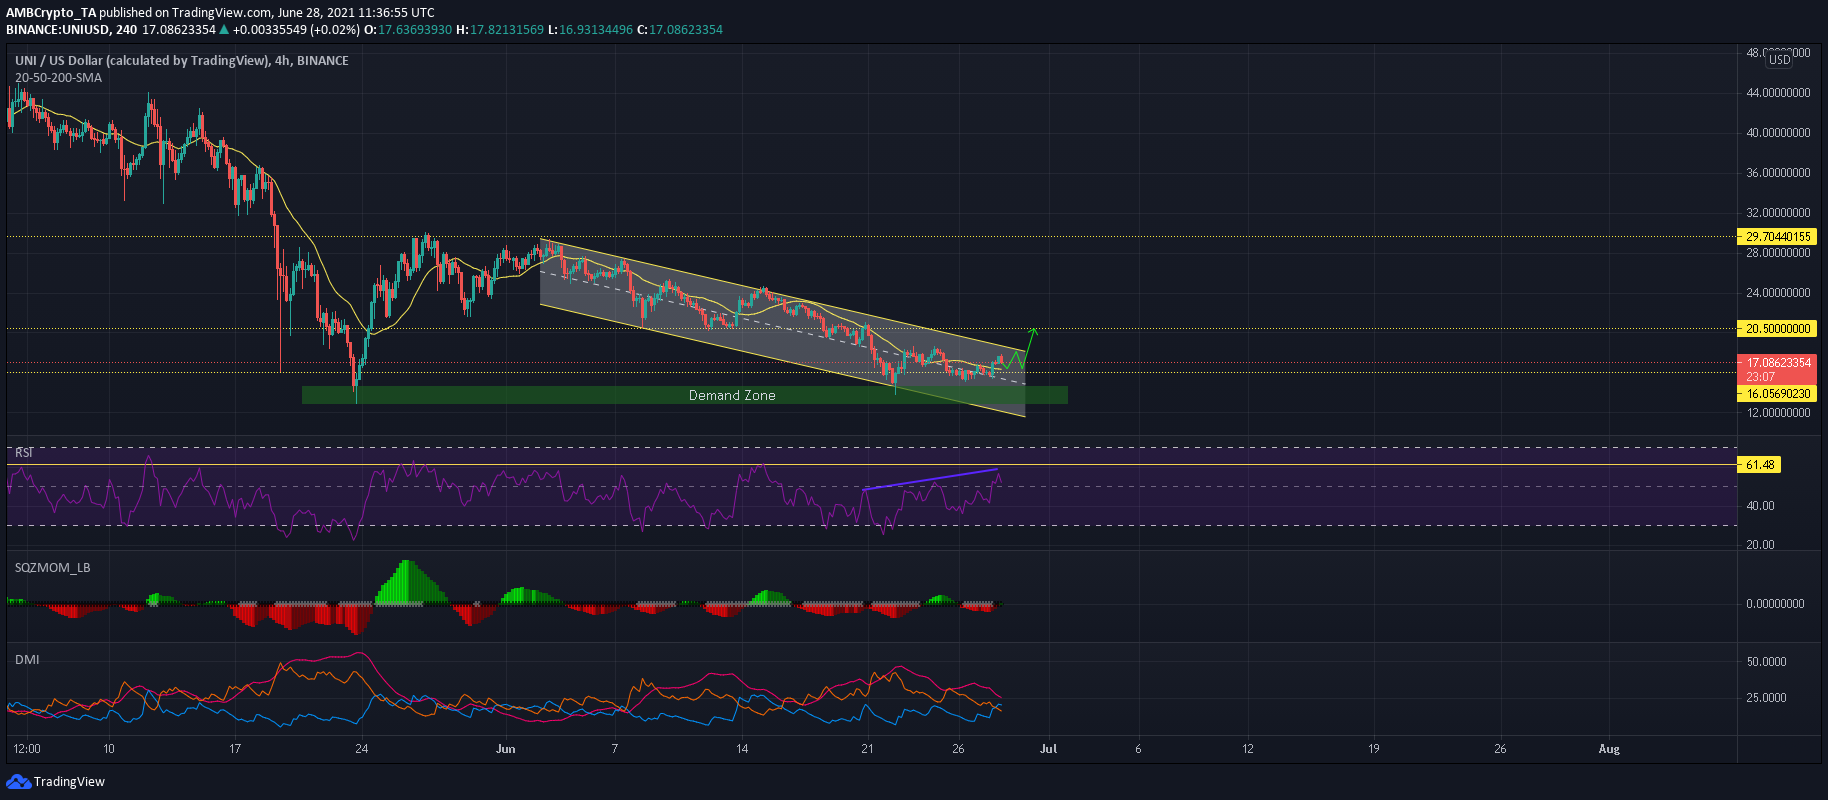The height and width of the screenshot is (800, 1828).
Task: Click the AMBCrypto_TA publisher name
Action: click(x=51, y=12)
